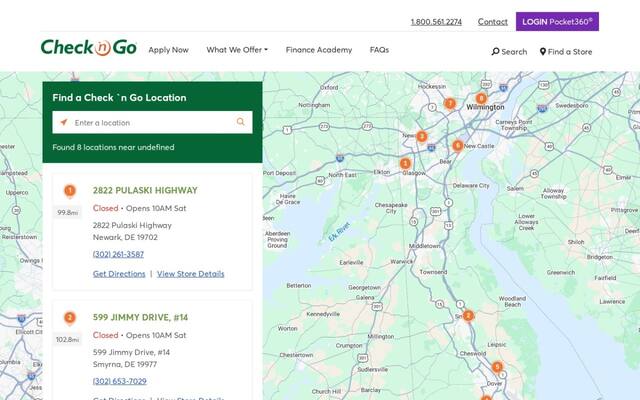
Task: Click pin icon 2 on Jimmy Drive card
Action: coord(70,318)
